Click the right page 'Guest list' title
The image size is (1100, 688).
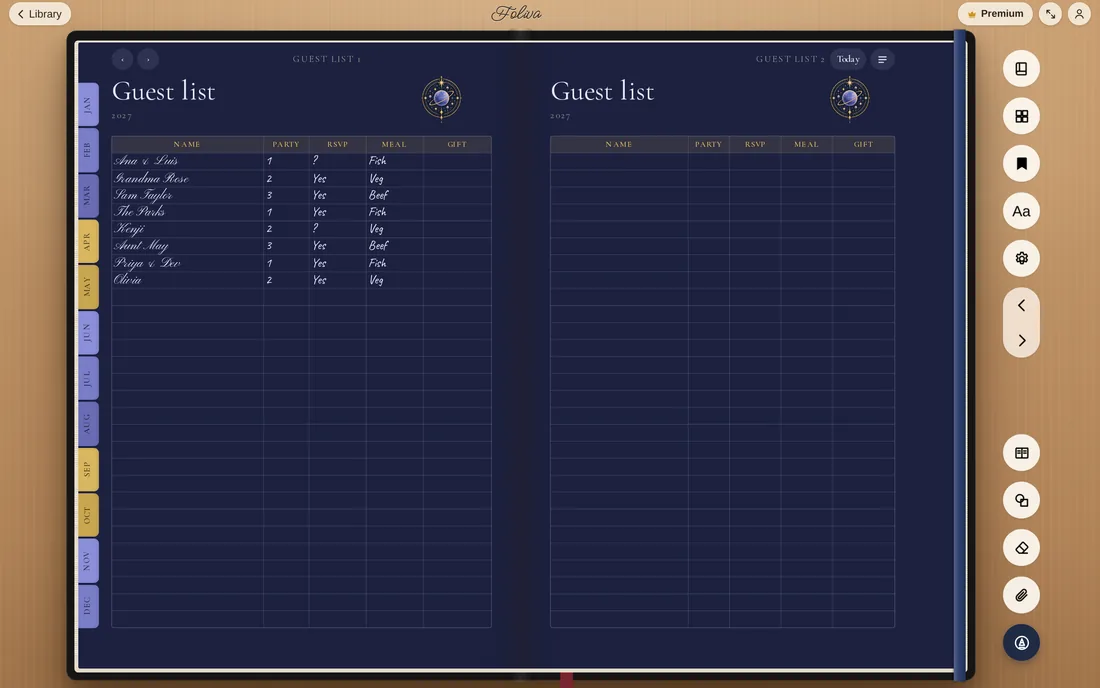tap(603, 91)
